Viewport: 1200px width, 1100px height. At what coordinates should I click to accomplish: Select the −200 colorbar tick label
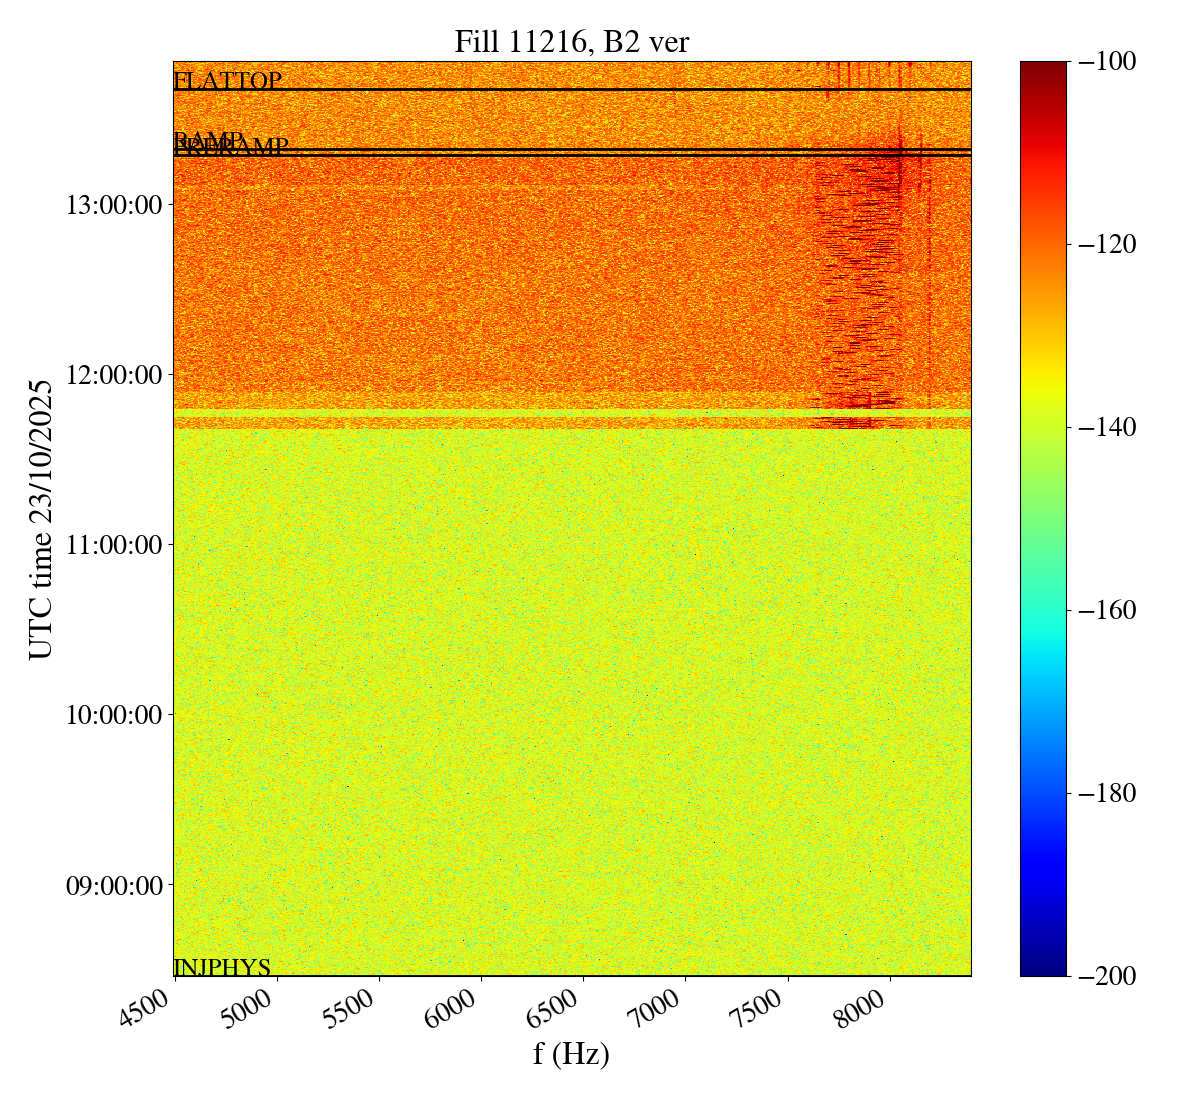1107,976
